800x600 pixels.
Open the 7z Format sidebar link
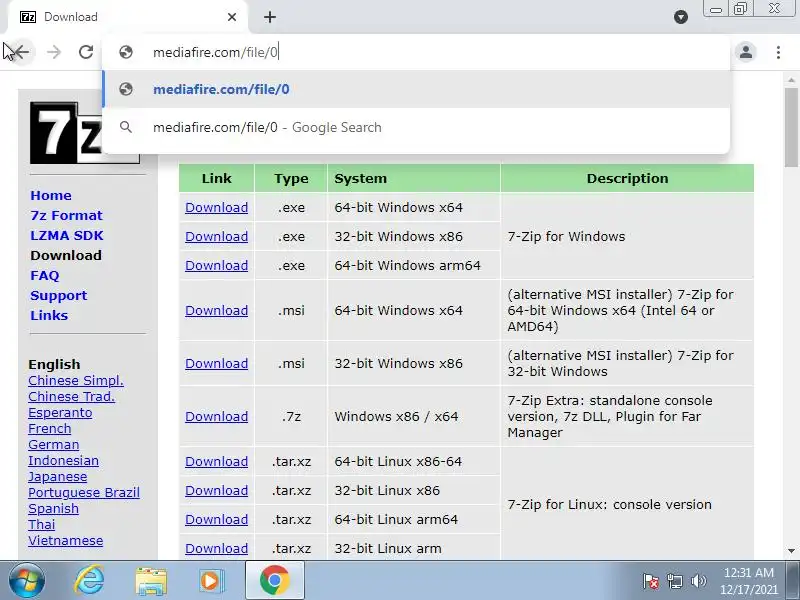pyautogui.click(x=66, y=215)
